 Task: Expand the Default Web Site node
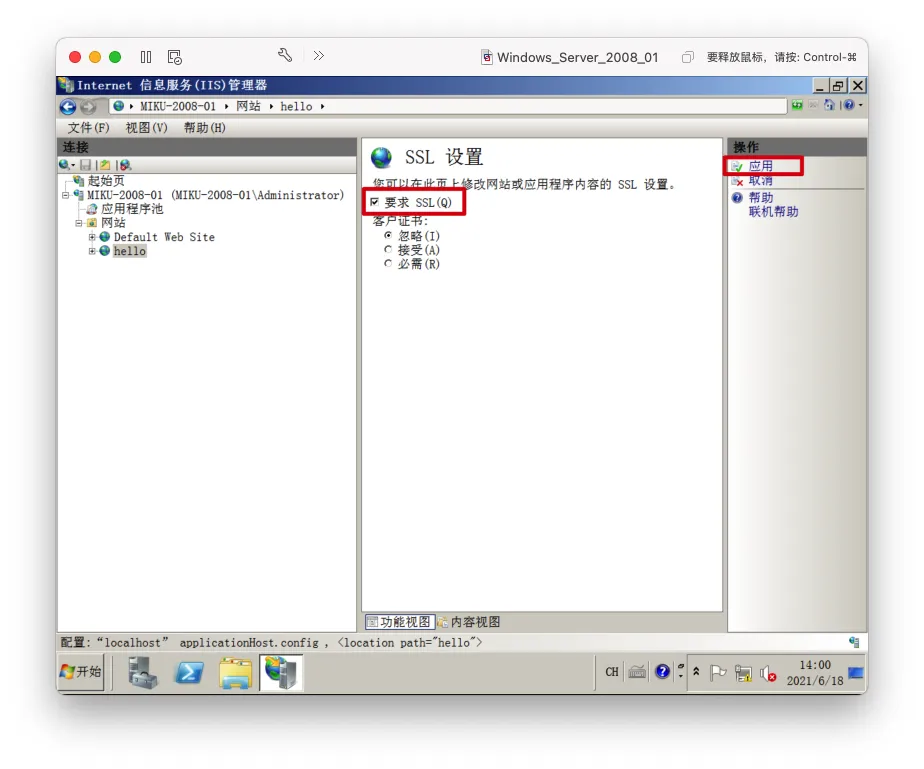pyautogui.click(x=92, y=237)
